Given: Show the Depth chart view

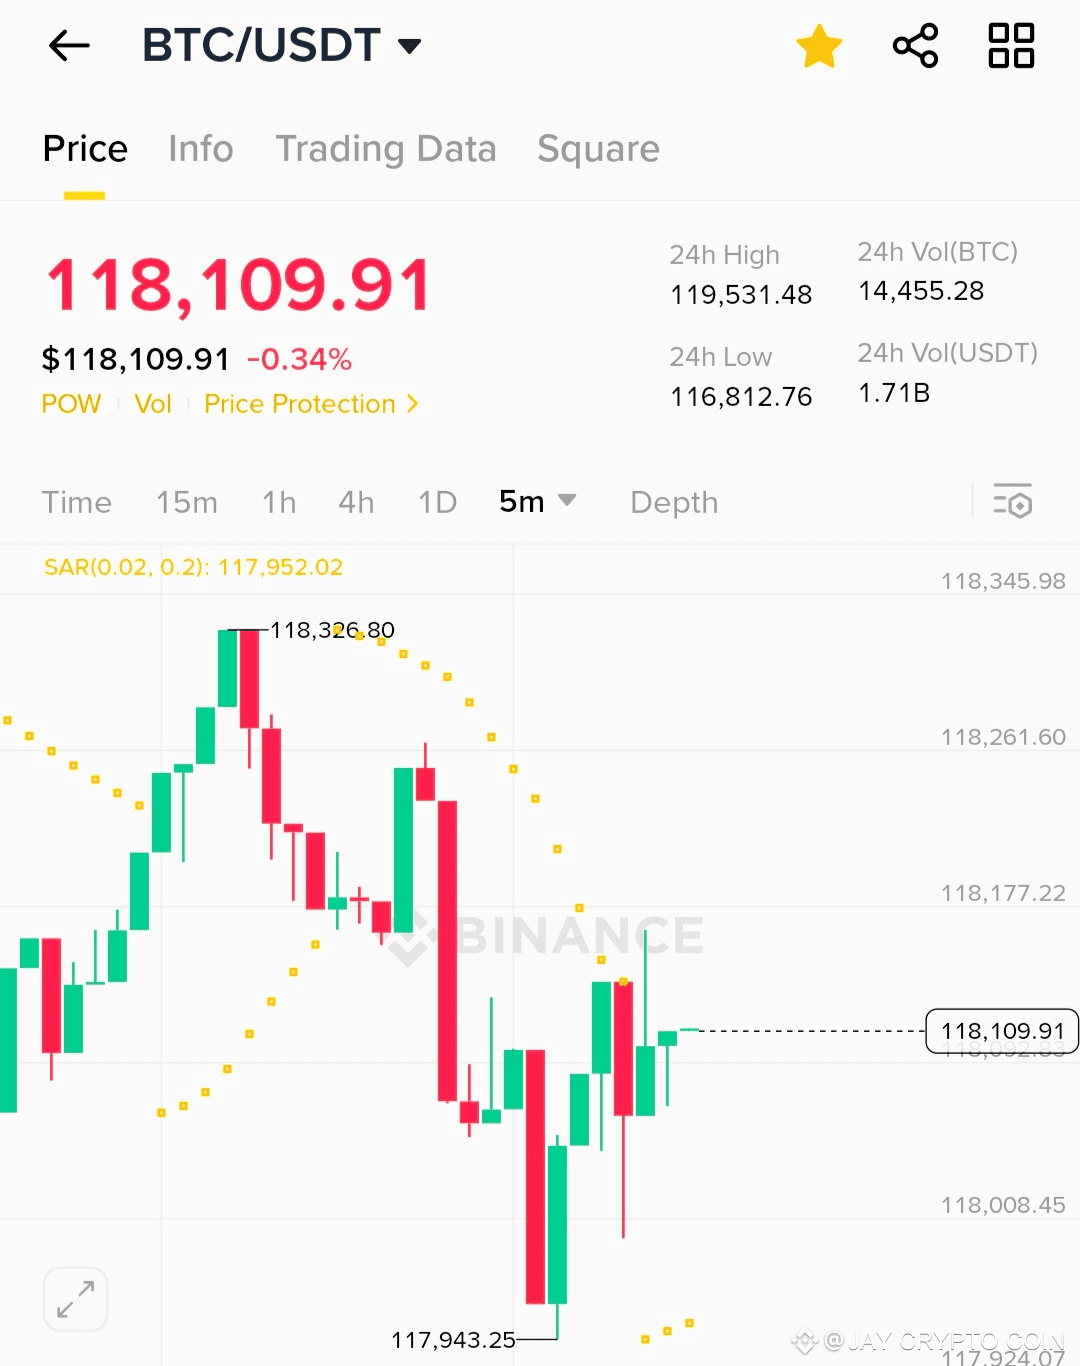Looking at the screenshot, I should click(674, 502).
